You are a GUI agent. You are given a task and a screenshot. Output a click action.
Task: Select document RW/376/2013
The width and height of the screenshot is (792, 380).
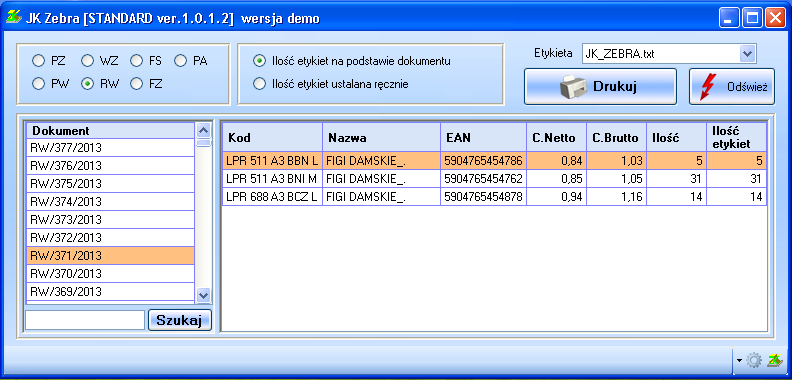(110, 166)
